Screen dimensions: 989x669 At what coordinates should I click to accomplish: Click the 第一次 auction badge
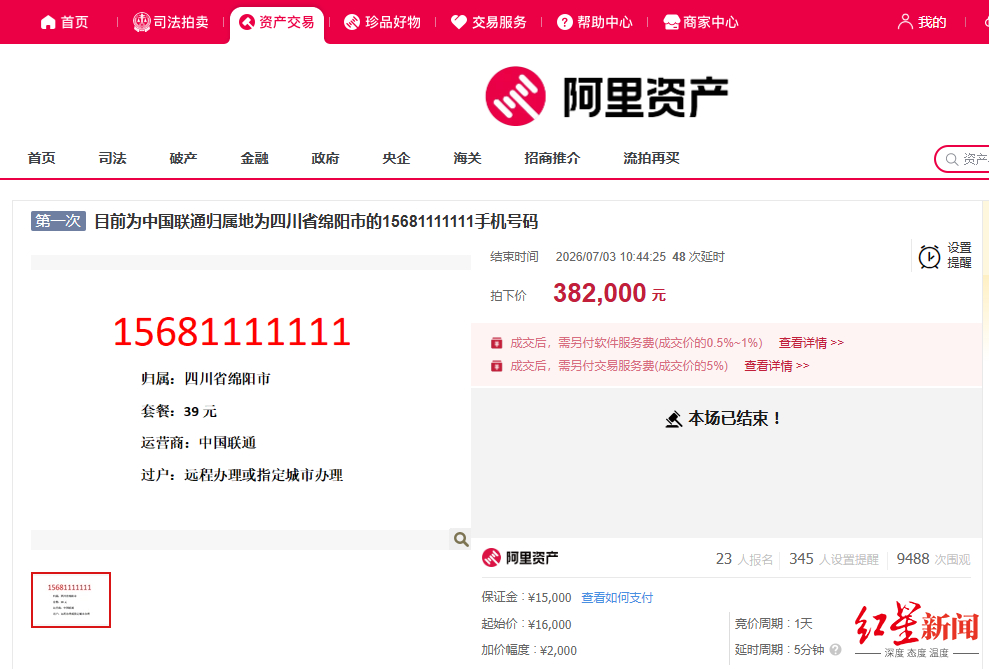click(58, 221)
